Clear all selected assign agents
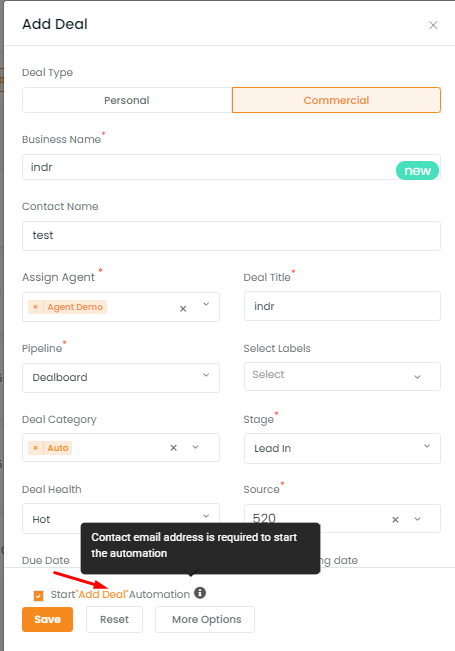 (x=183, y=308)
